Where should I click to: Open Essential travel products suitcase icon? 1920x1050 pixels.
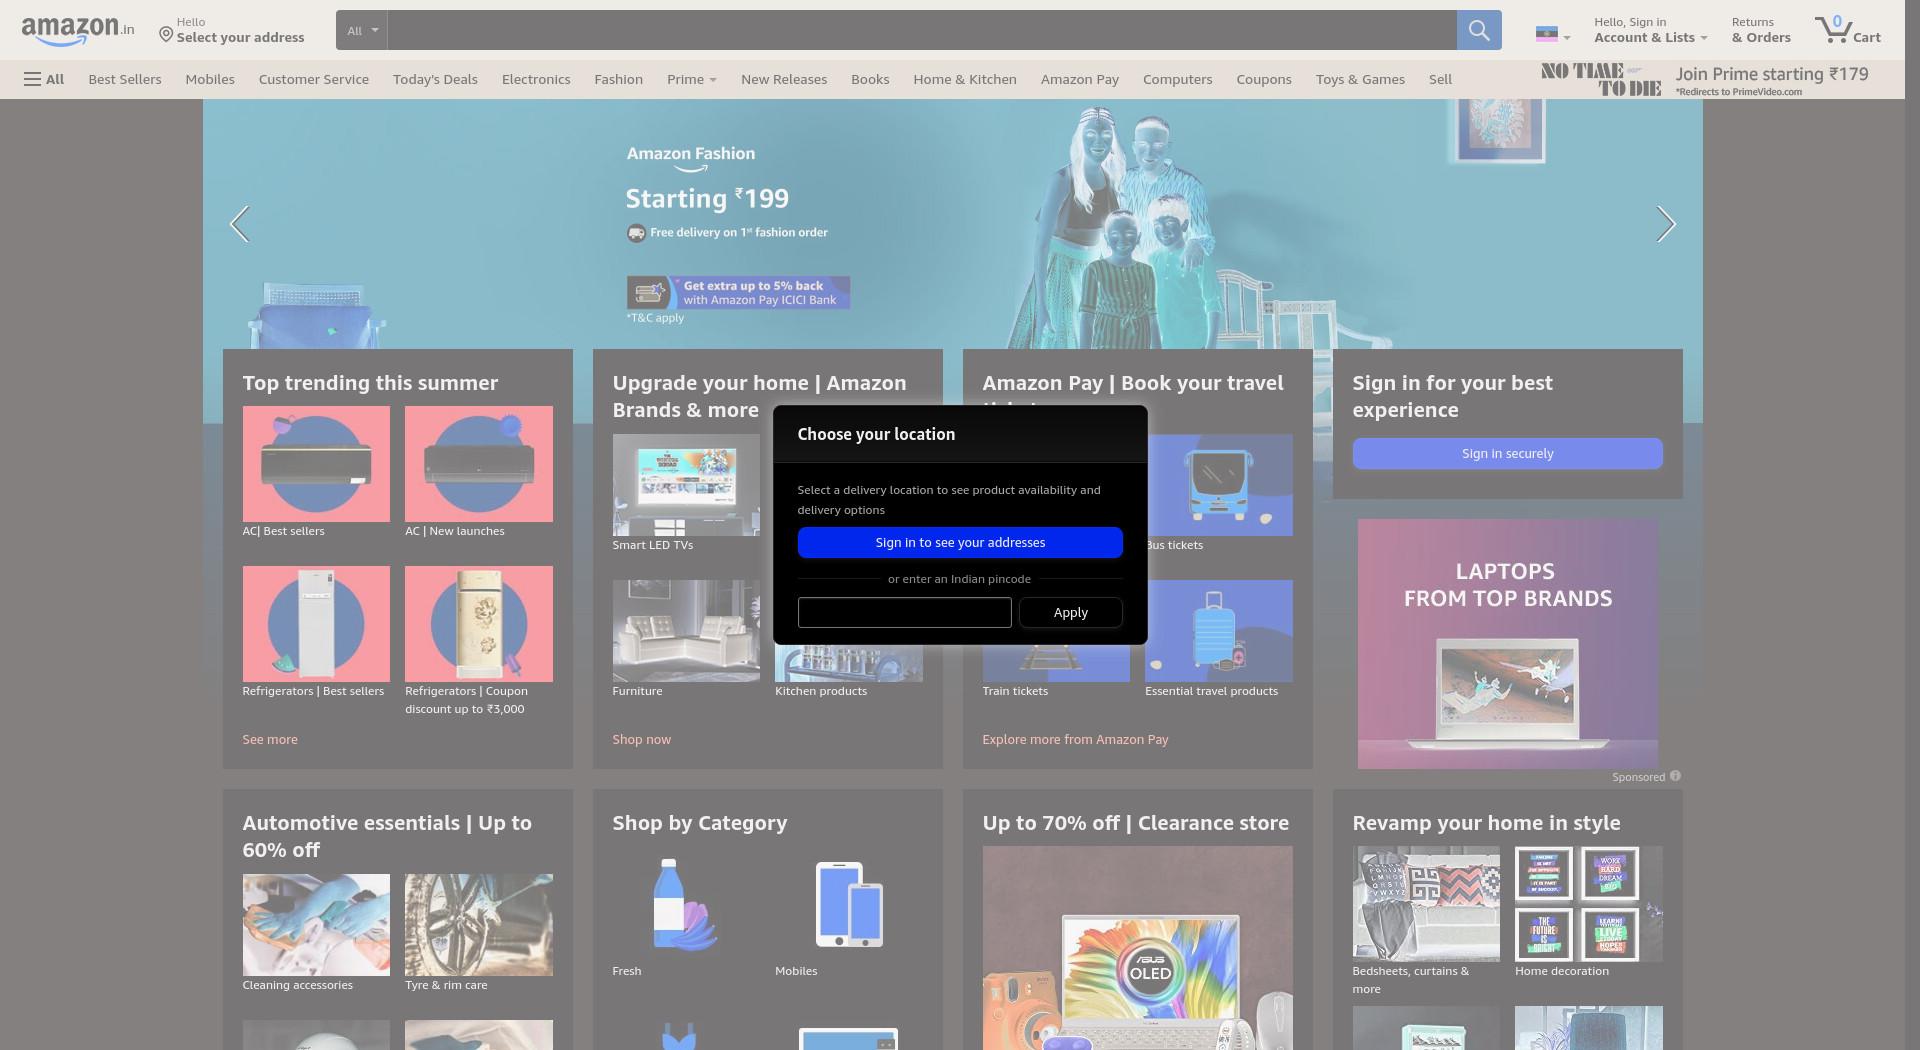point(1220,631)
